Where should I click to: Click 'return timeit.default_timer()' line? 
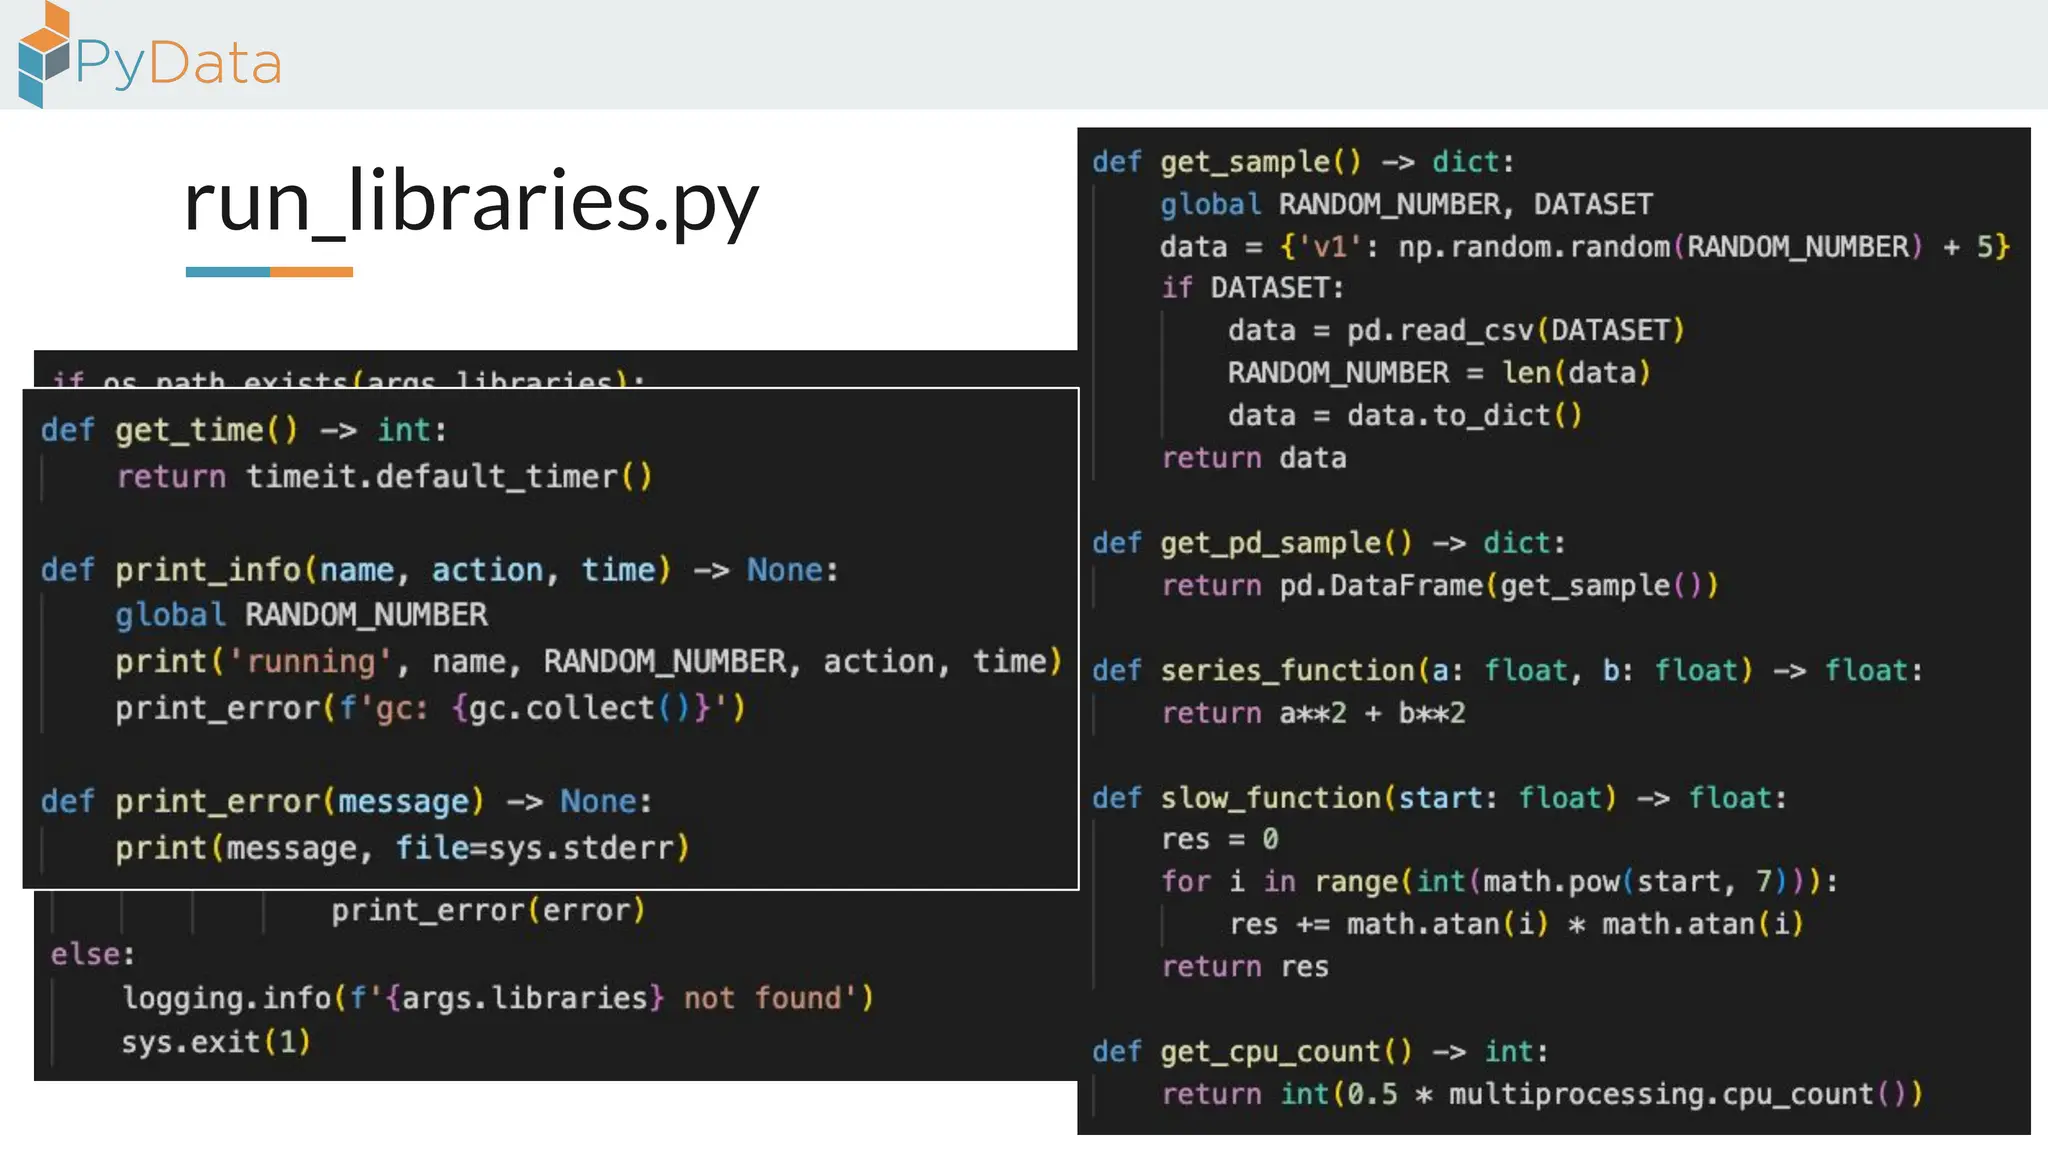[x=384, y=476]
